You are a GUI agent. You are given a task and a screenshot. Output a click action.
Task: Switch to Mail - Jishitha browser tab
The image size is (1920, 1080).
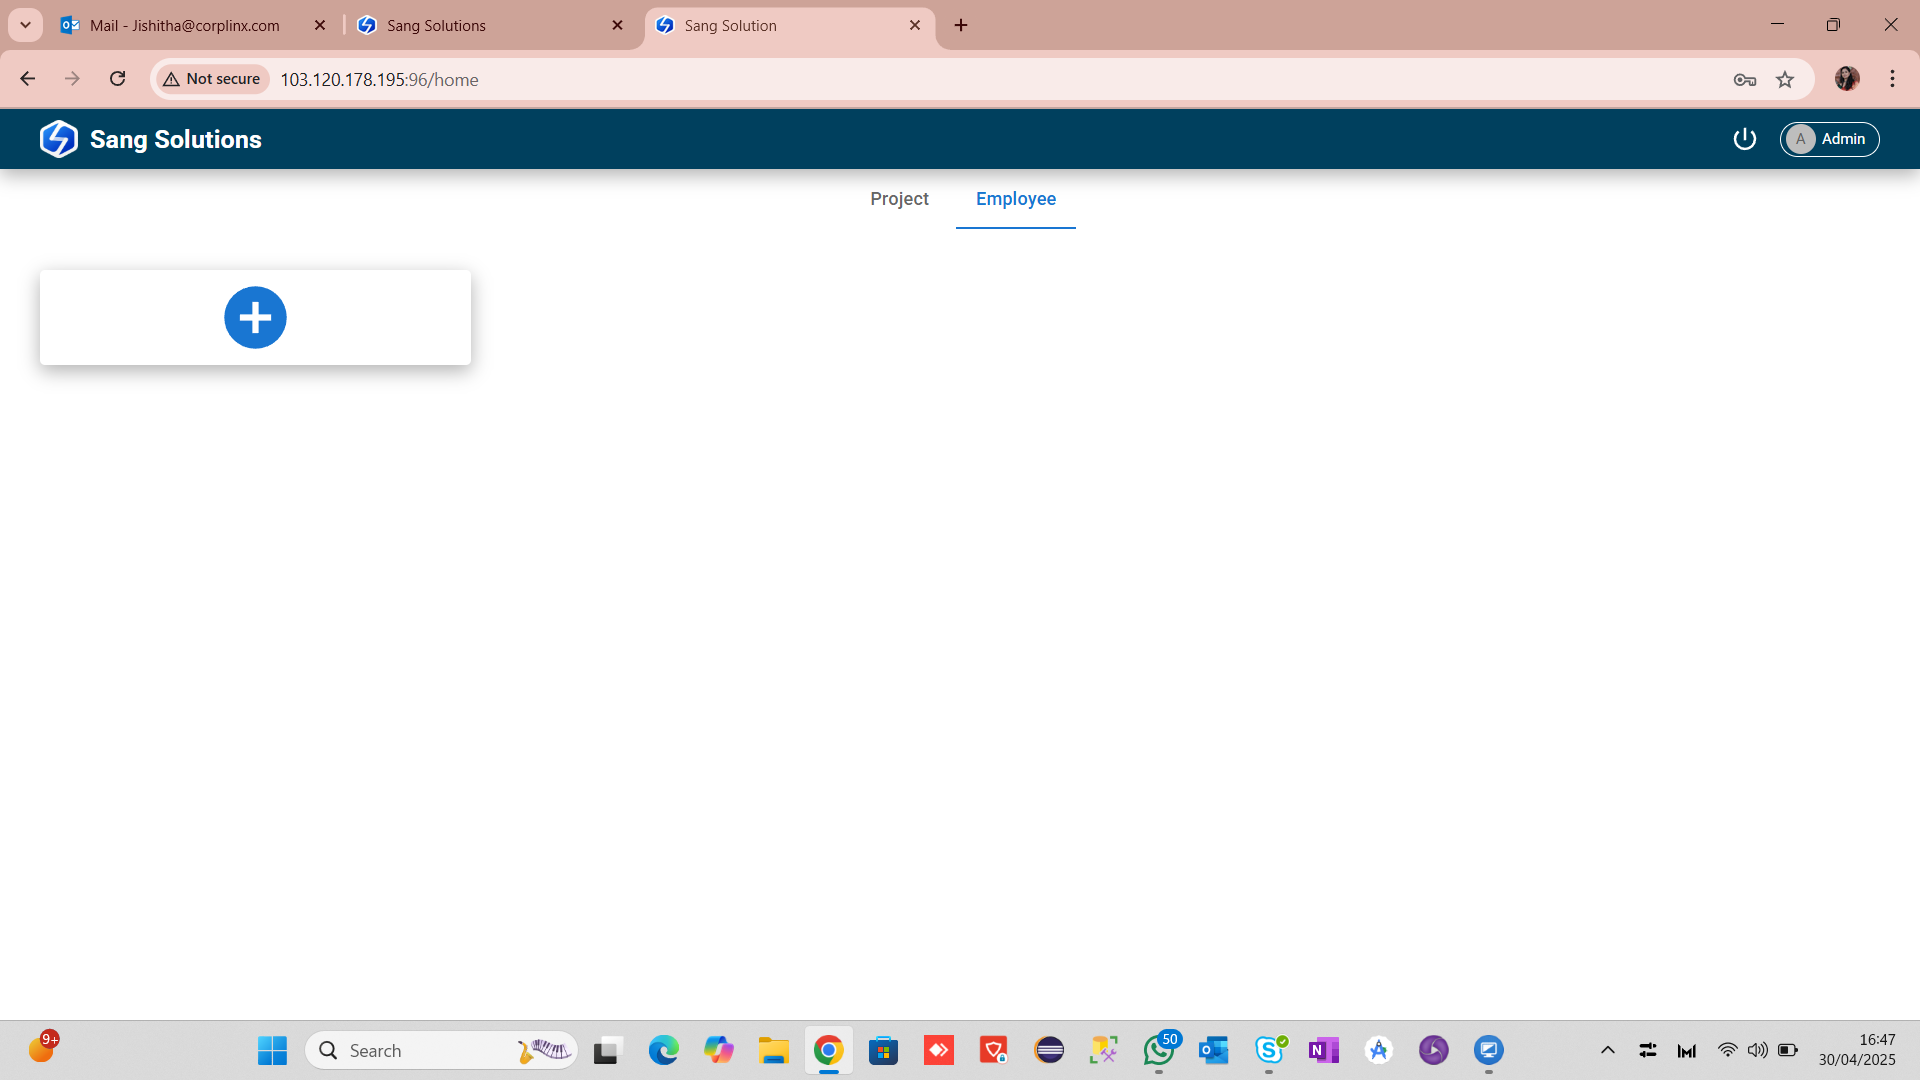pyautogui.click(x=185, y=25)
